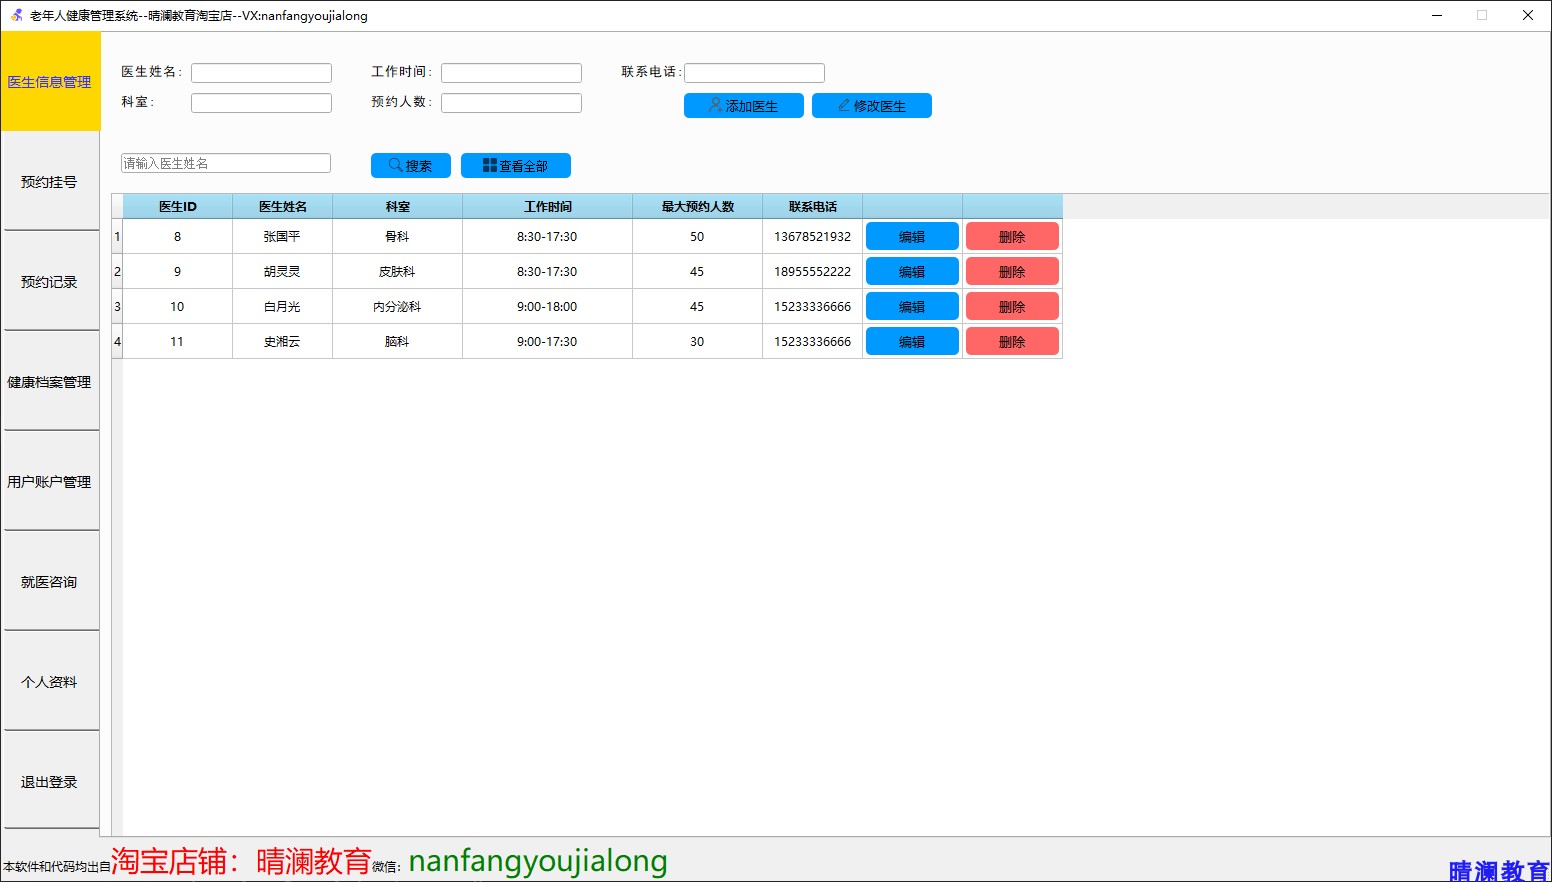Click 史湘云's 9:00-17:30 work time cell
The width and height of the screenshot is (1552, 882).
pyautogui.click(x=548, y=342)
